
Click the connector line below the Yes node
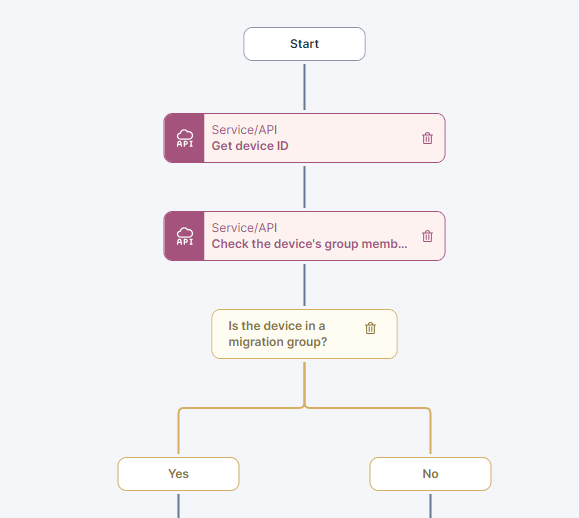178,506
